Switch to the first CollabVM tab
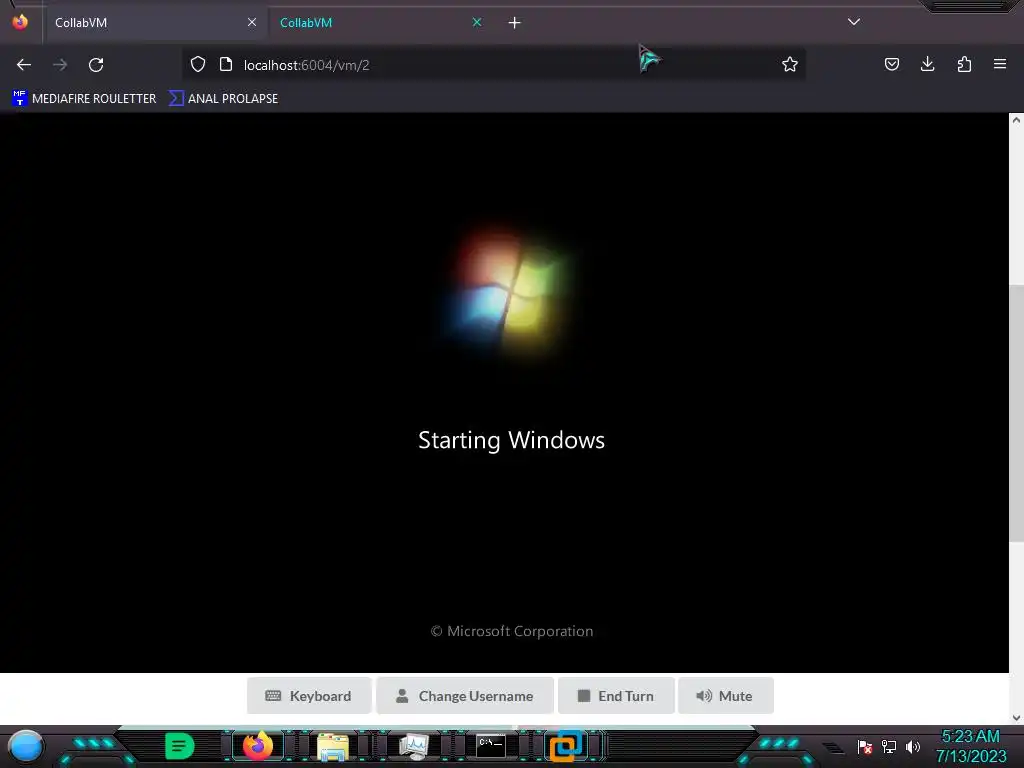 point(155,23)
